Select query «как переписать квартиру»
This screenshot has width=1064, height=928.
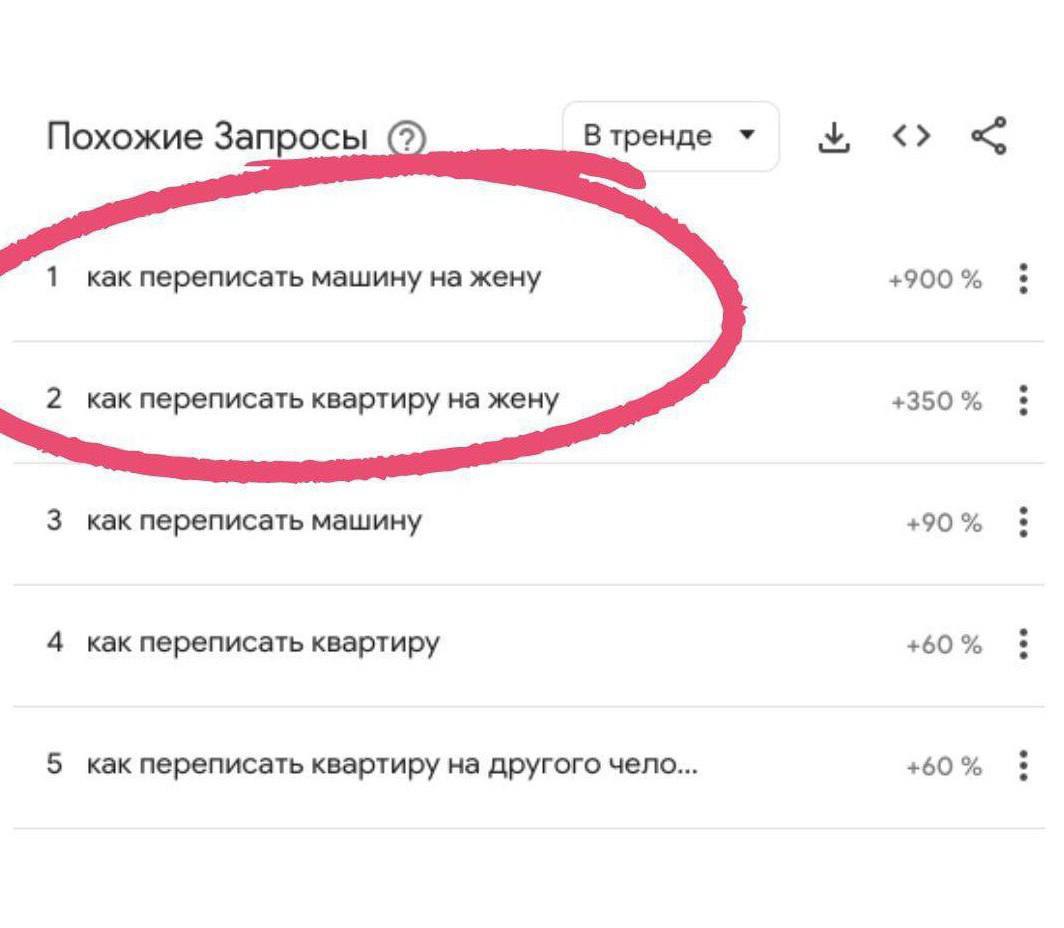(263, 643)
